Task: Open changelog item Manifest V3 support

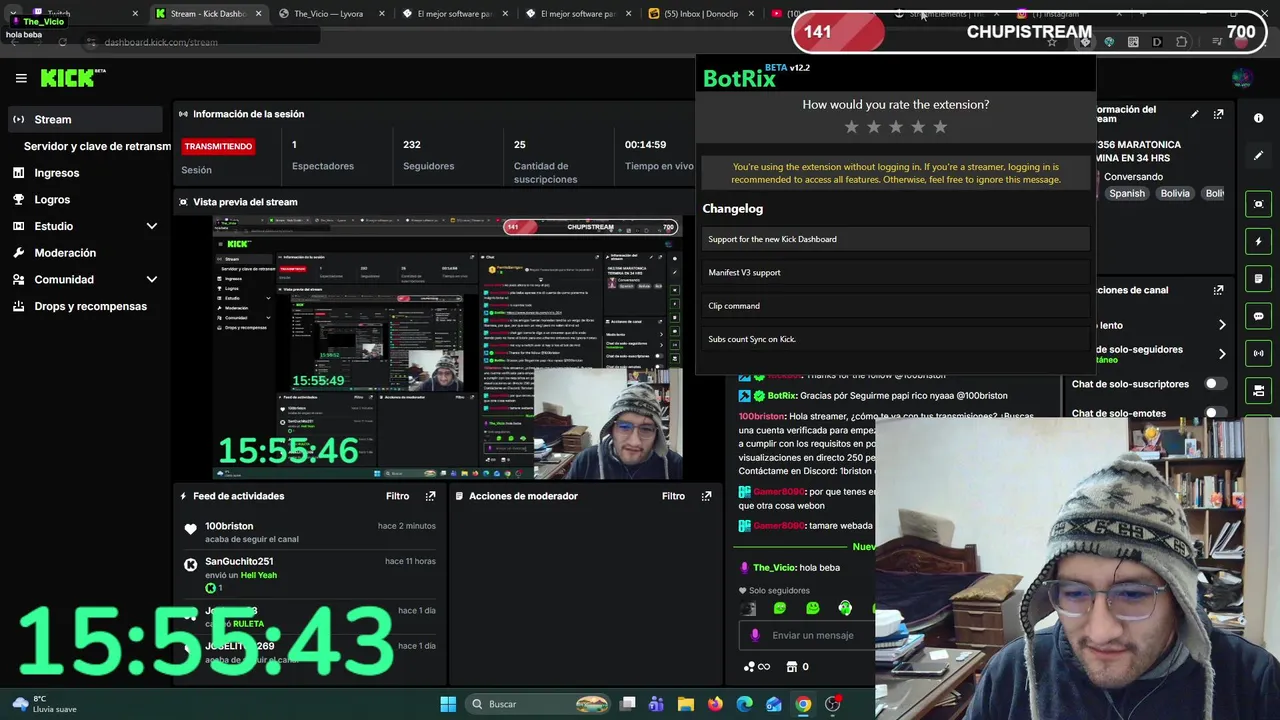Action: (x=895, y=272)
